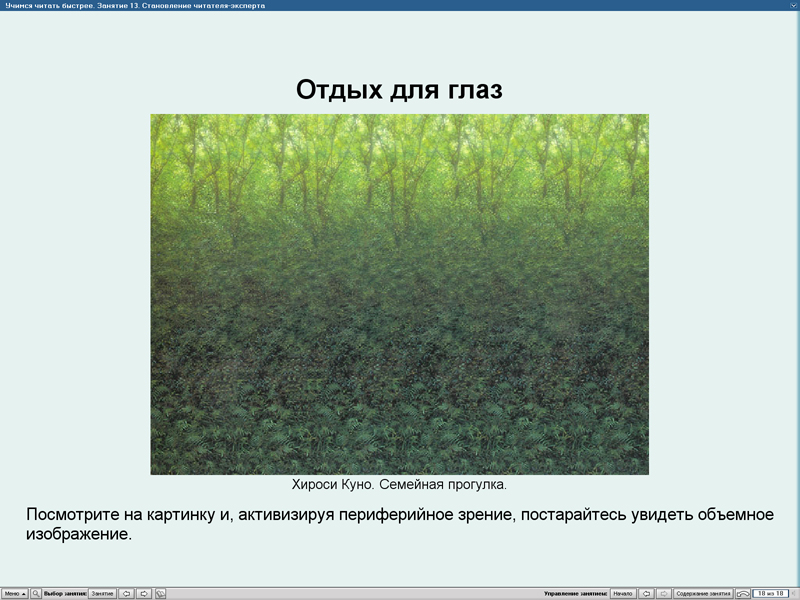Click the stereogram forest picture
This screenshot has height=600, width=800.
pos(399,294)
